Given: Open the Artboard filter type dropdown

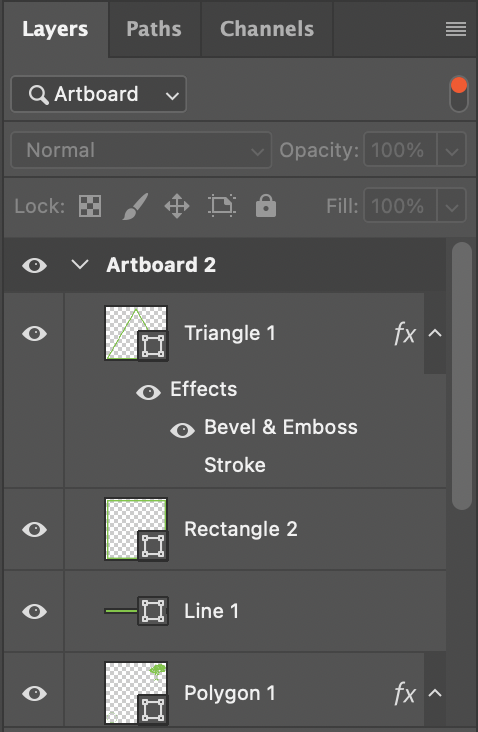Looking at the screenshot, I should (x=98, y=94).
